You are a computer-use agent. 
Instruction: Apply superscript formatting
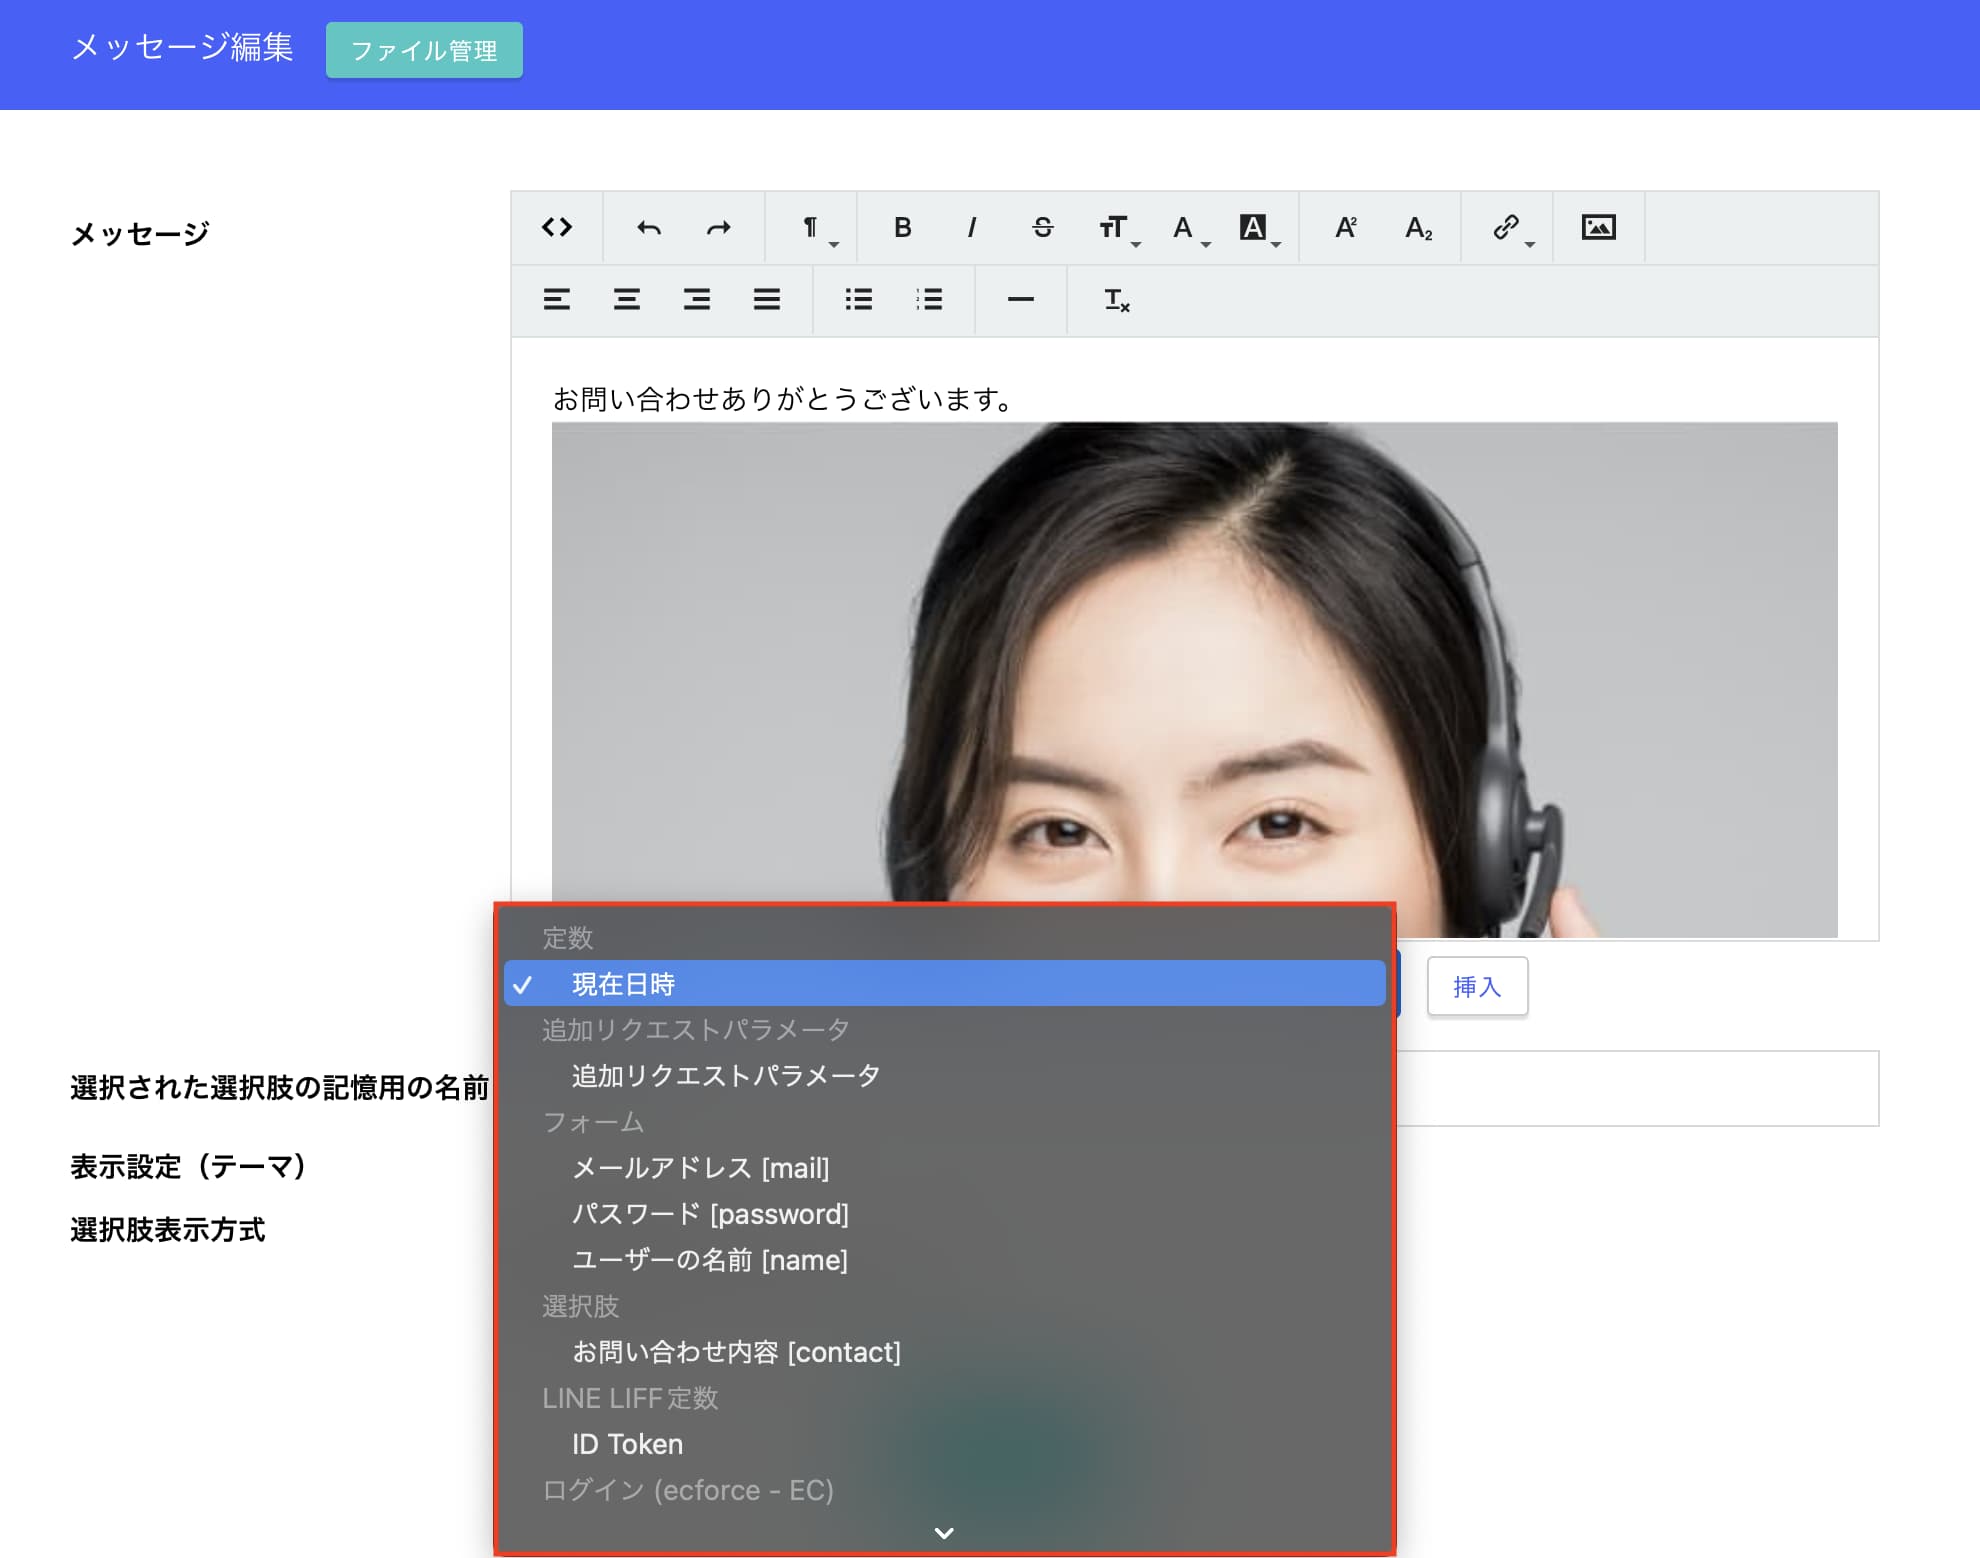click(x=1346, y=228)
